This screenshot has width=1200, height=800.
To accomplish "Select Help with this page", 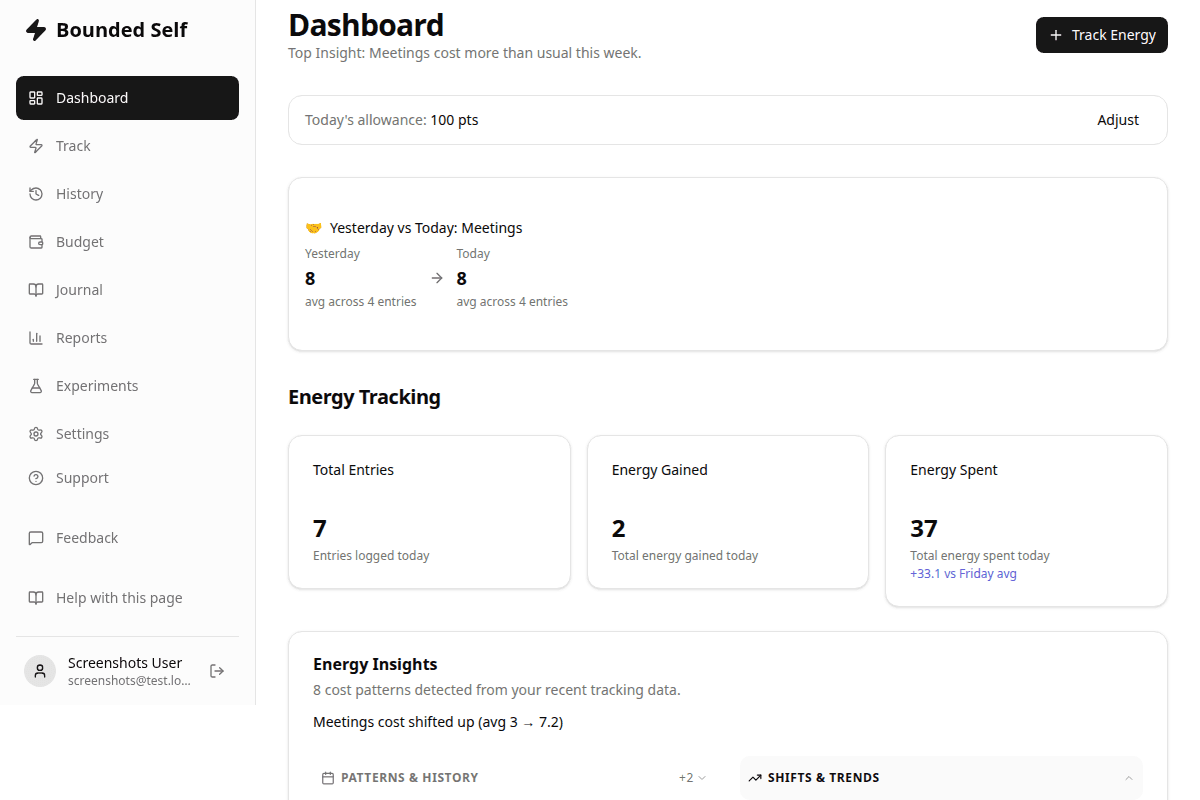I will (x=119, y=597).
